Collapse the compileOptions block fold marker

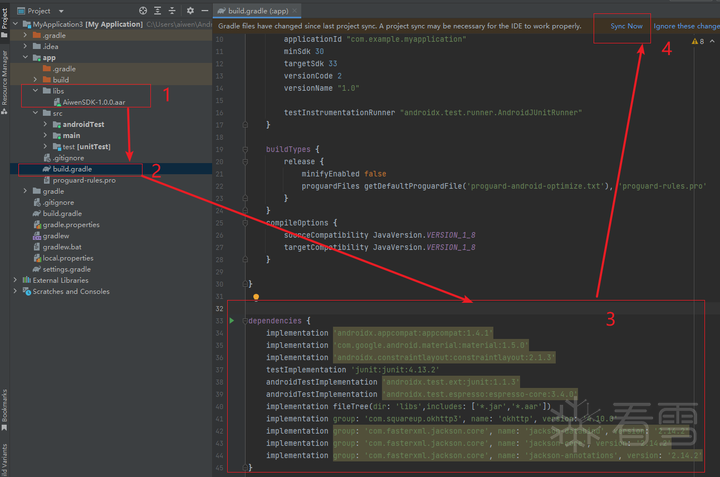(x=245, y=223)
